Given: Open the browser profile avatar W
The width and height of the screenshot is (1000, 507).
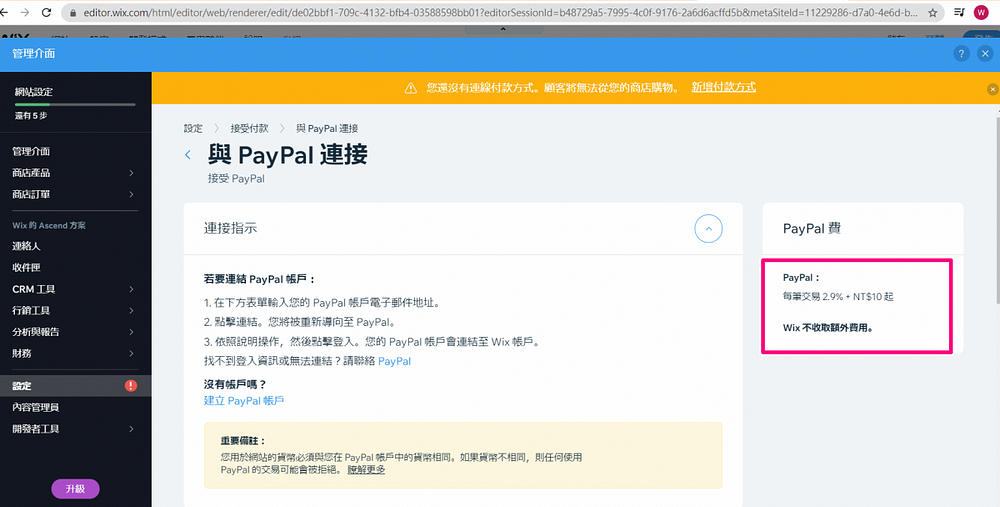Looking at the screenshot, I should click(981, 12).
